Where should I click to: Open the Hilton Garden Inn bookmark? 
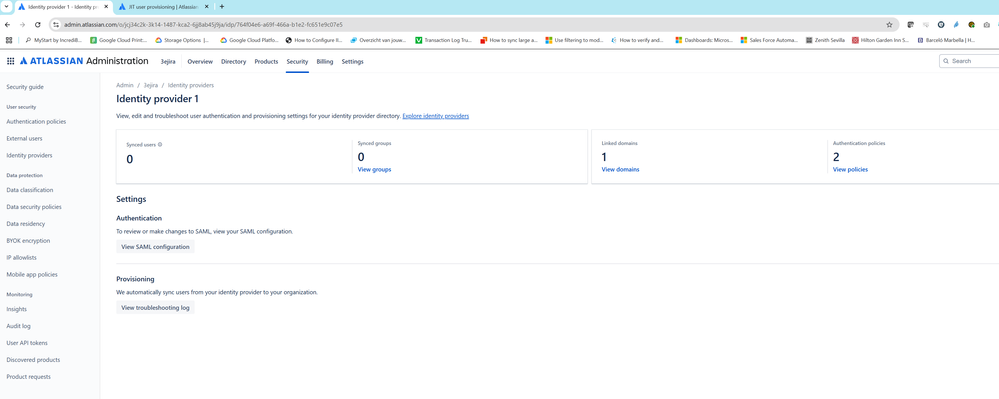pos(881,40)
